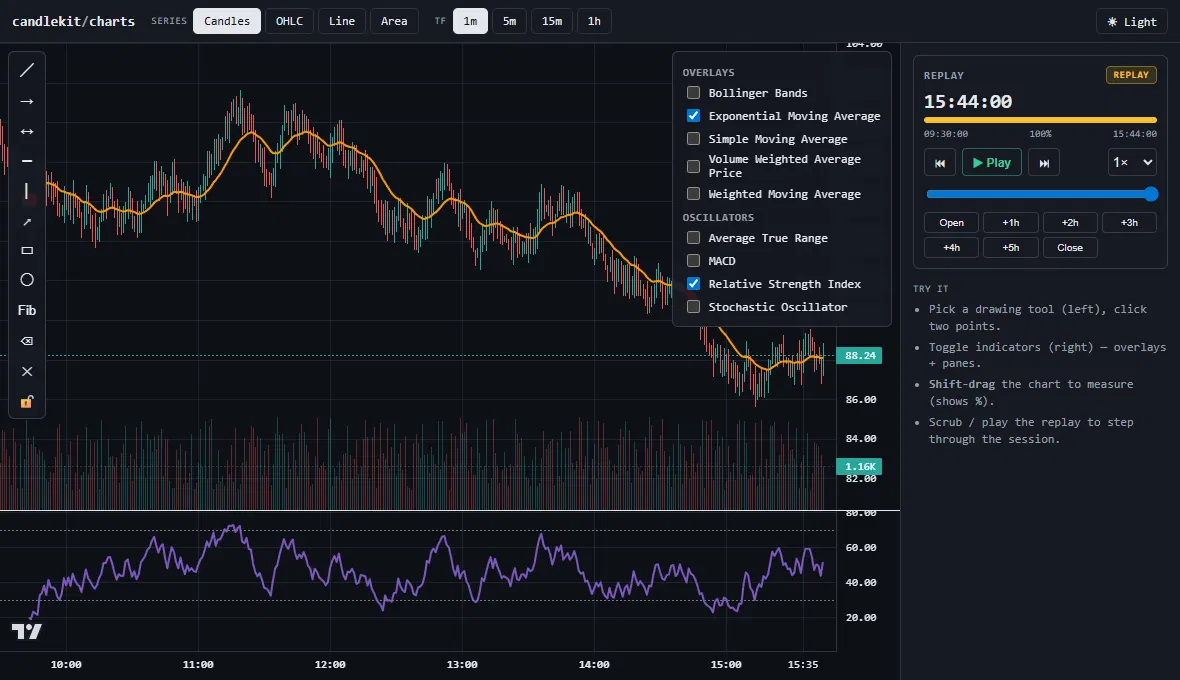Image resolution: width=1180 pixels, height=680 pixels.
Task: Jump replay to +4h
Action: pyautogui.click(x=951, y=247)
